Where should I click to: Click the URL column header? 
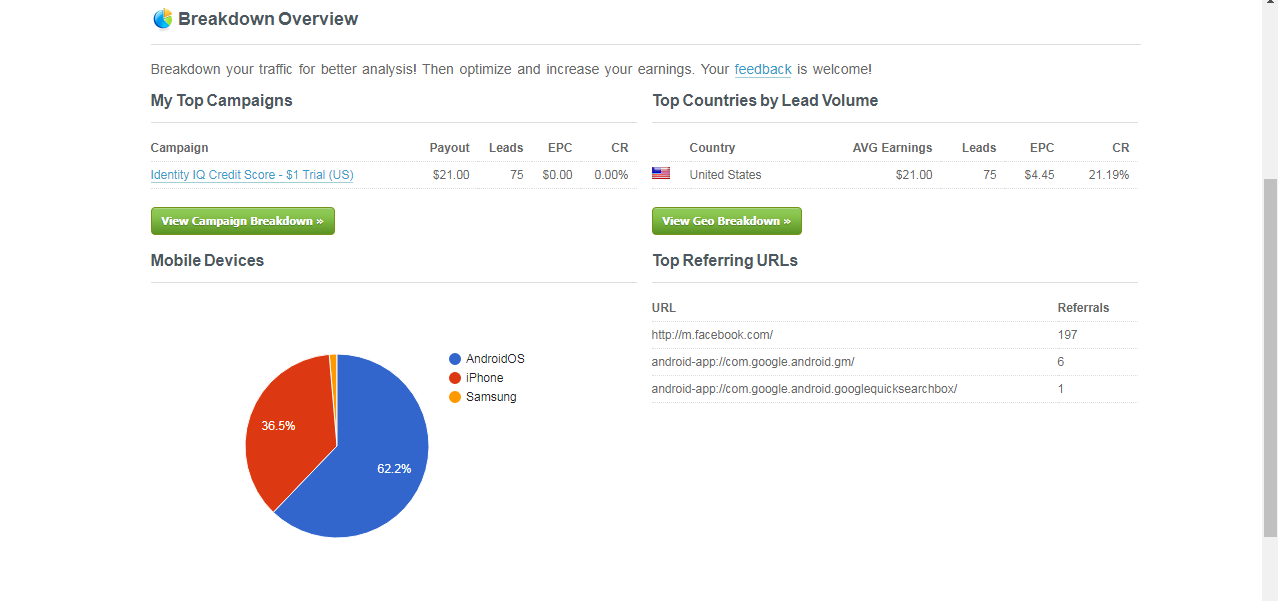664,308
